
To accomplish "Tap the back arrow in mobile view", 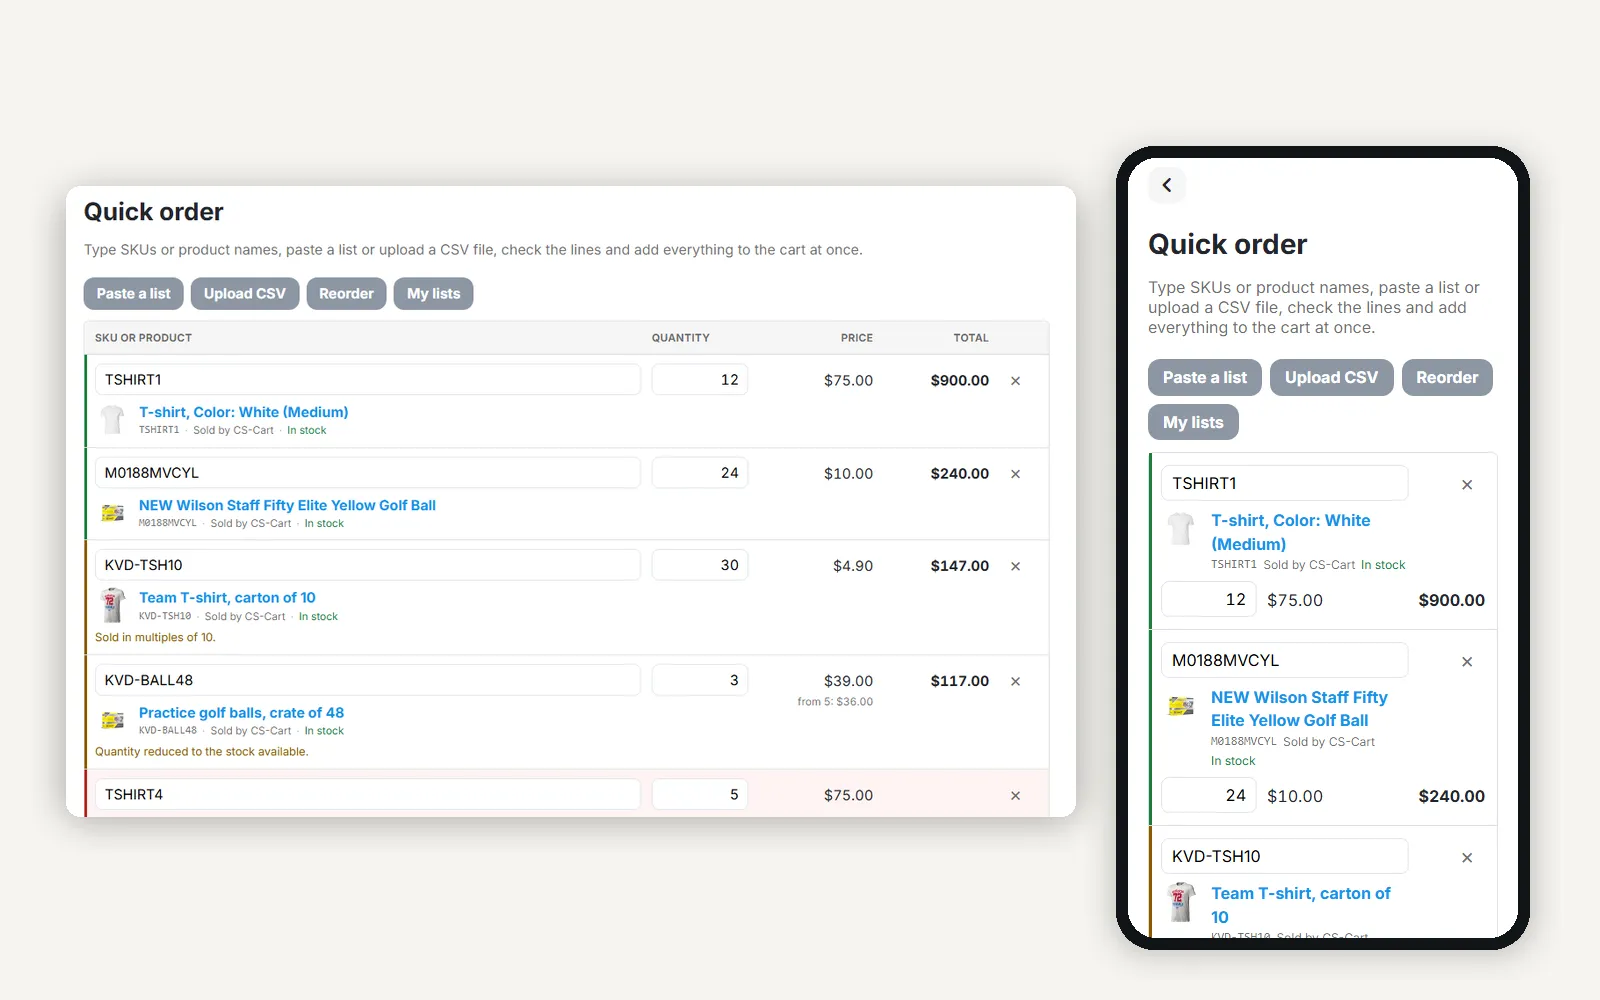I will point(1167,185).
